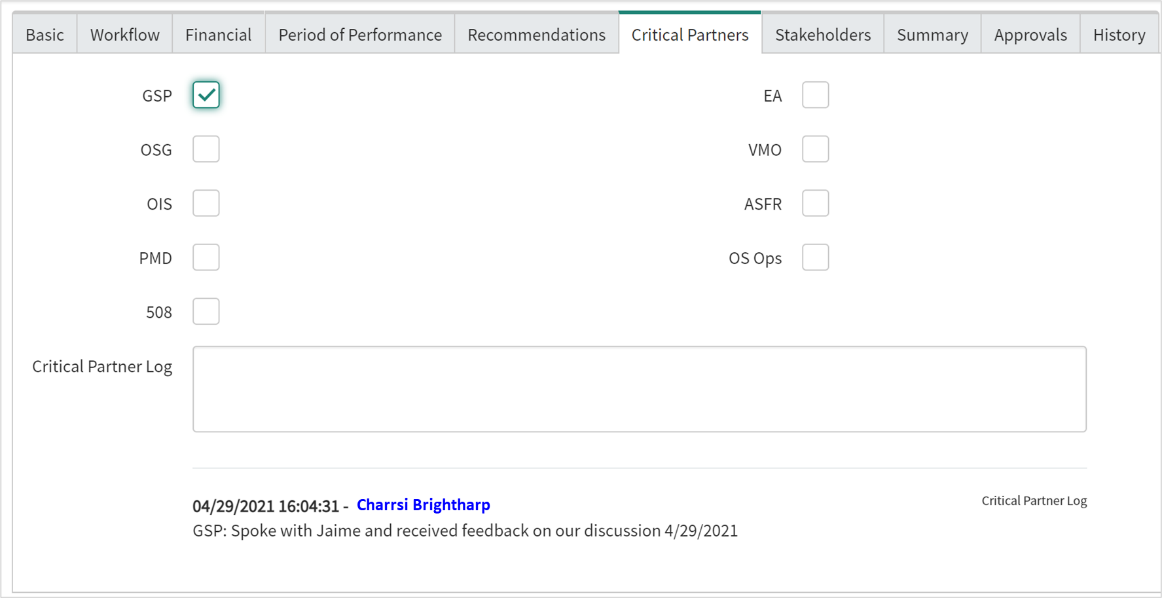The width and height of the screenshot is (1162, 598).
Task: View the Recommendations tab
Action: [x=536, y=34]
